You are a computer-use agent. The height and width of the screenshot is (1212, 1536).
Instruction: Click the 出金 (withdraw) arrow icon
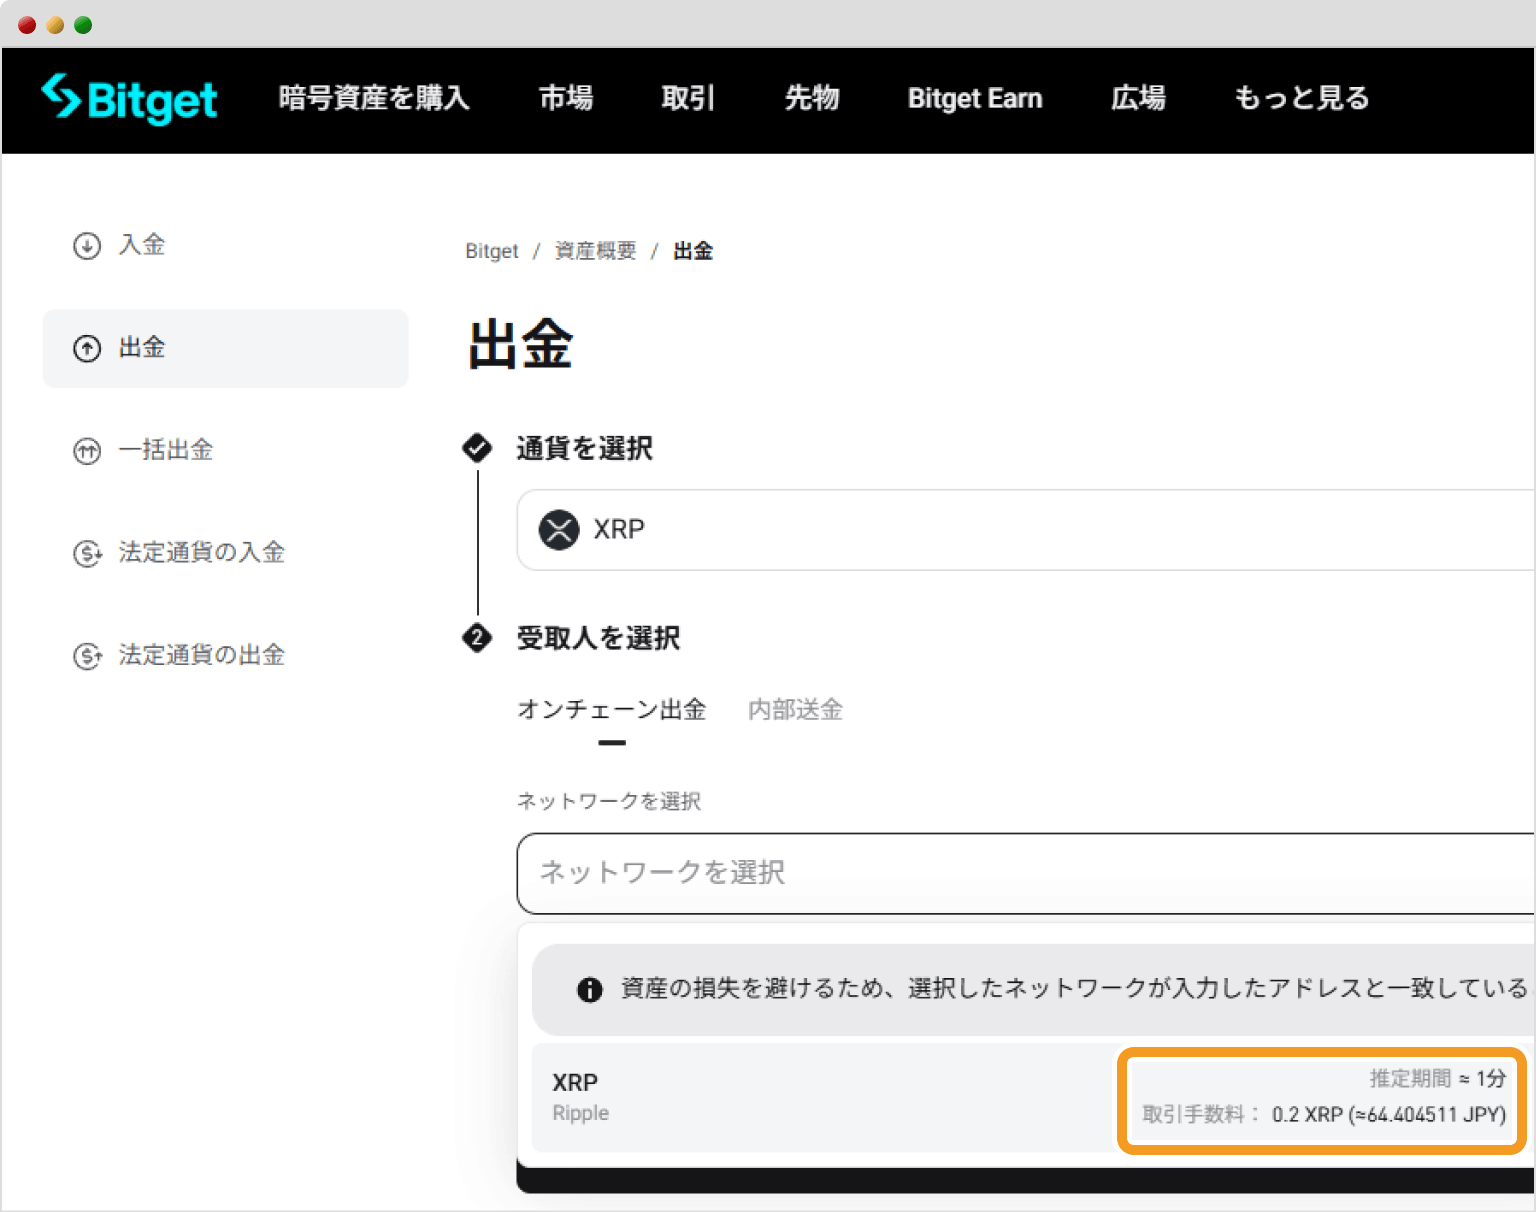(x=87, y=348)
